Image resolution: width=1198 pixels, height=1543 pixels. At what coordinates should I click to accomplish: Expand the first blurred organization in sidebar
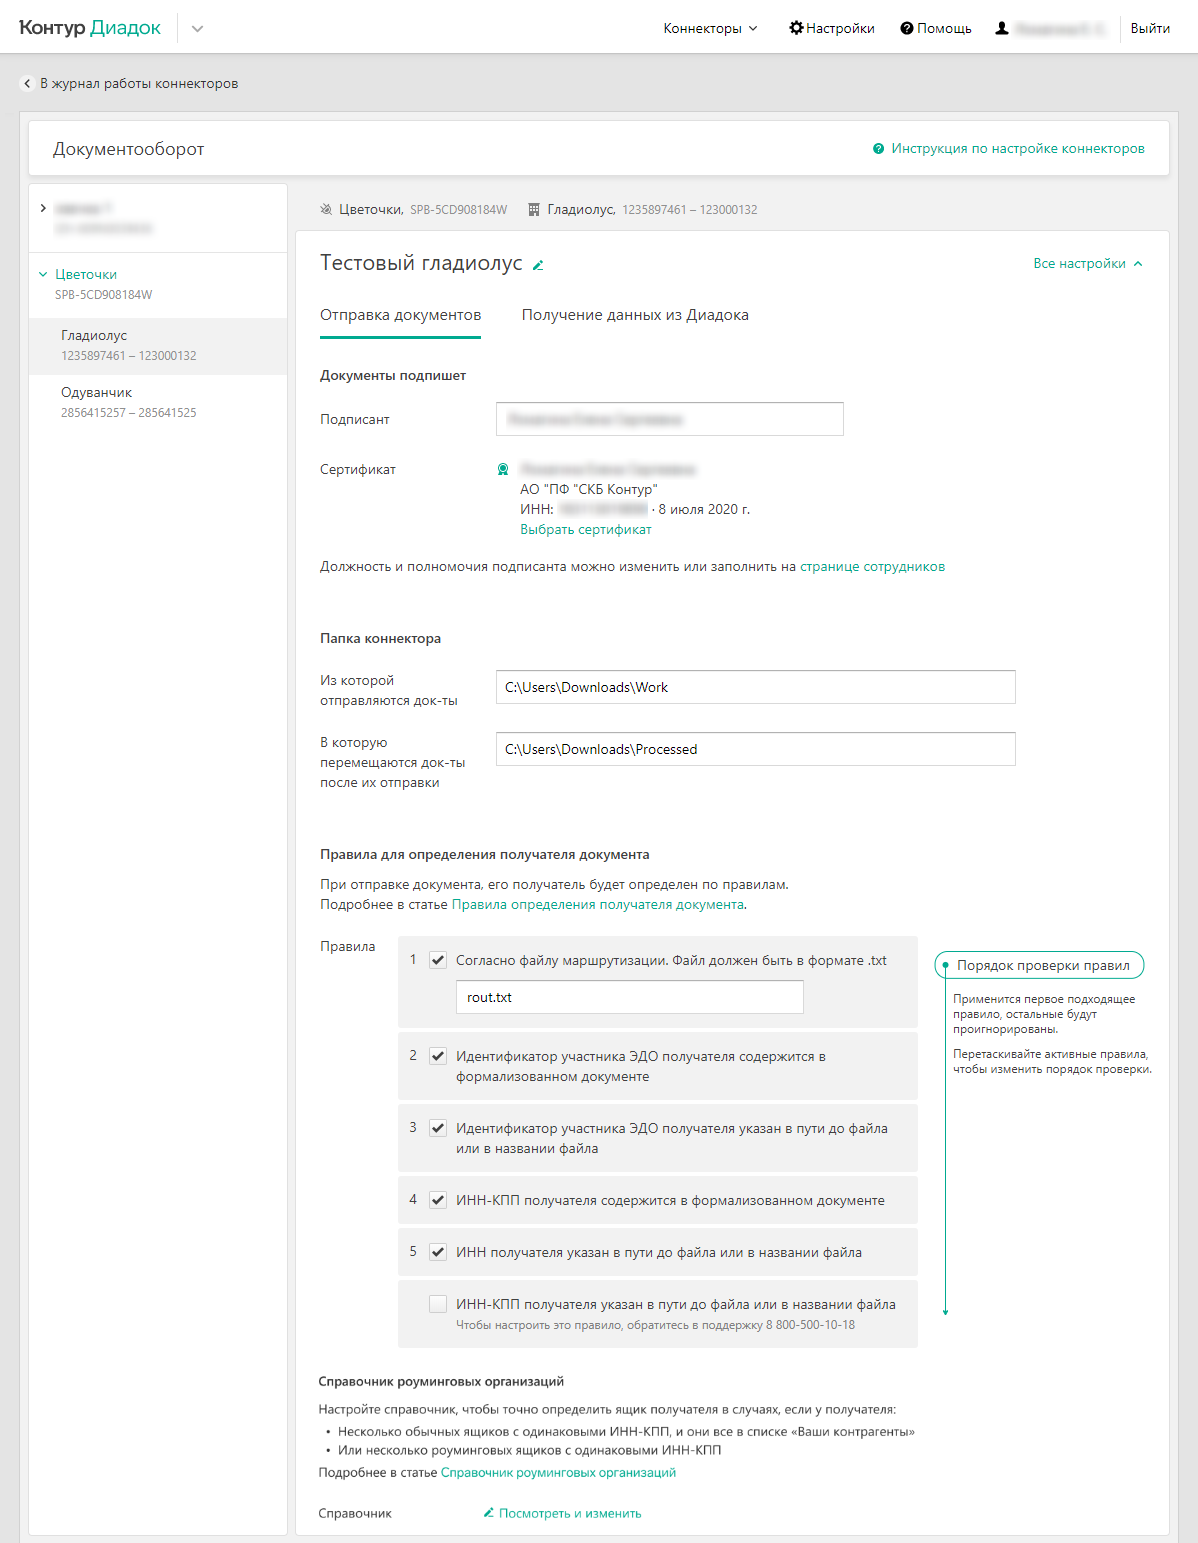[x=43, y=208]
